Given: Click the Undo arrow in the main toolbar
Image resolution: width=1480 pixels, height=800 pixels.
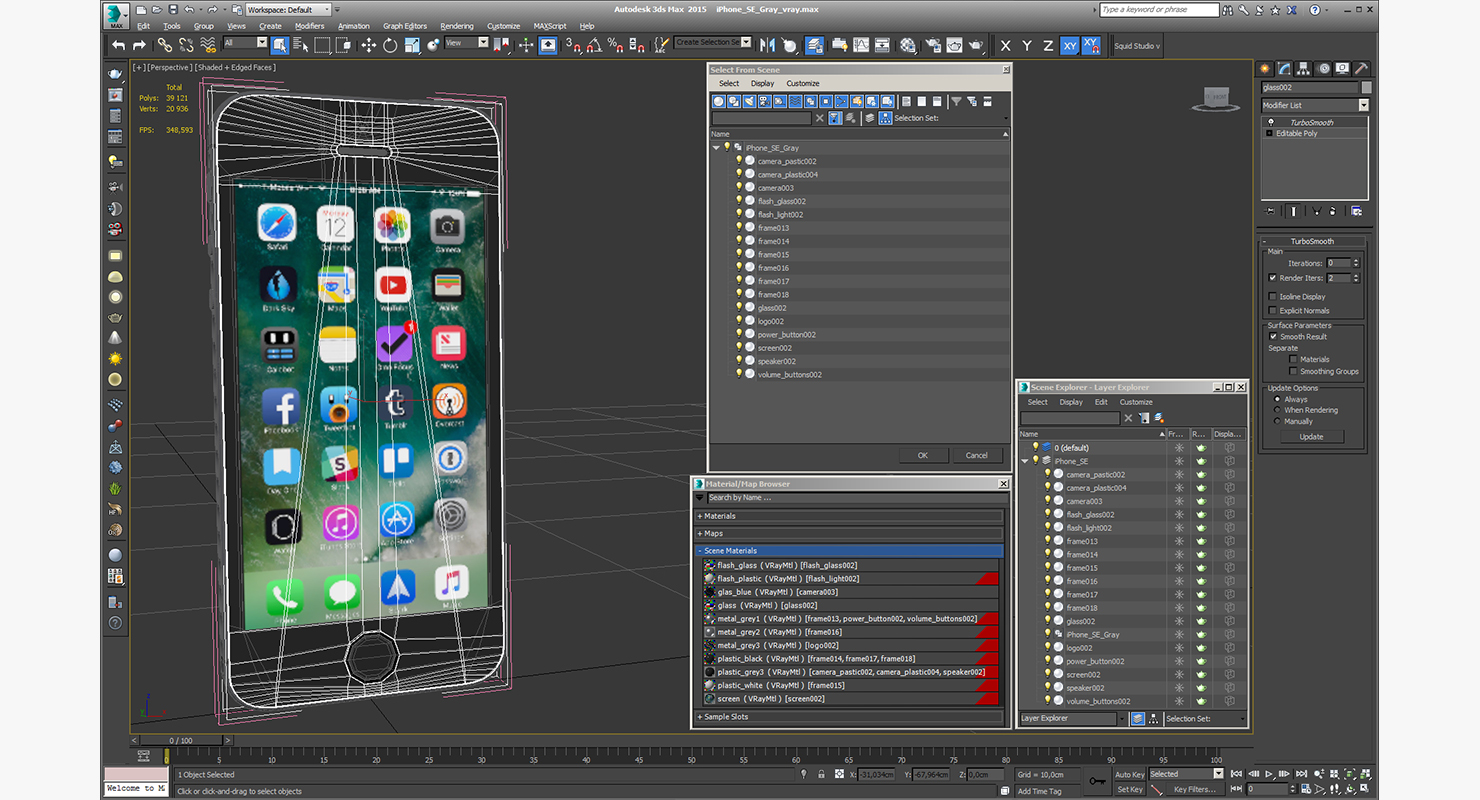Looking at the screenshot, I should pos(119,45).
